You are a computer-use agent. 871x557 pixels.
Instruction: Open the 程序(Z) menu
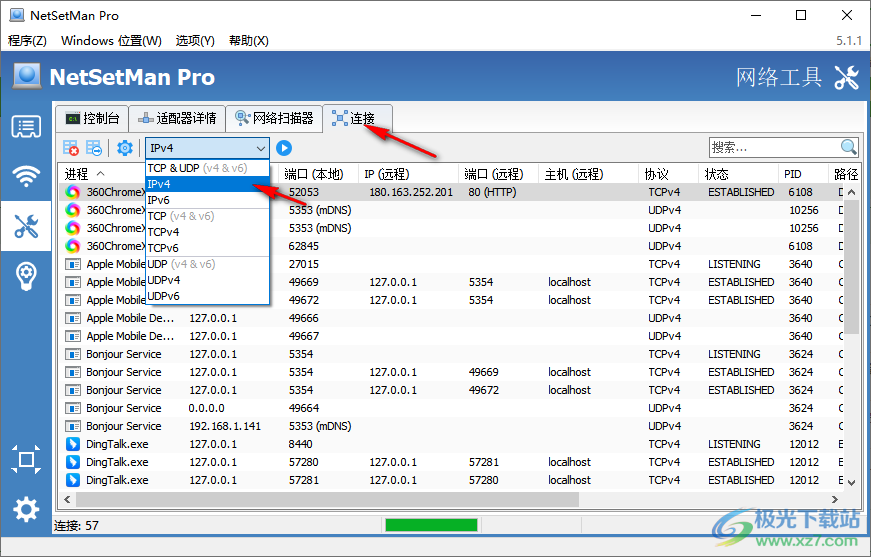click(27, 41)
